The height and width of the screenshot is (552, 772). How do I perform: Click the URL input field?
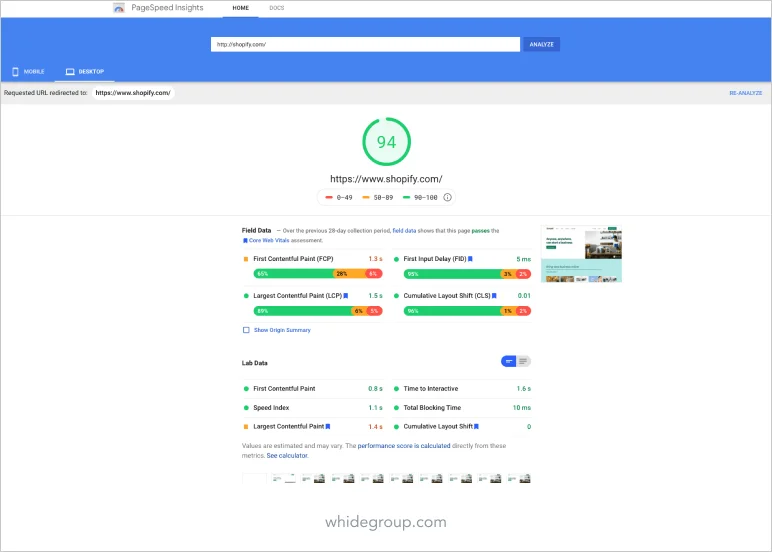pyautogui.click(x=365, y=44)
